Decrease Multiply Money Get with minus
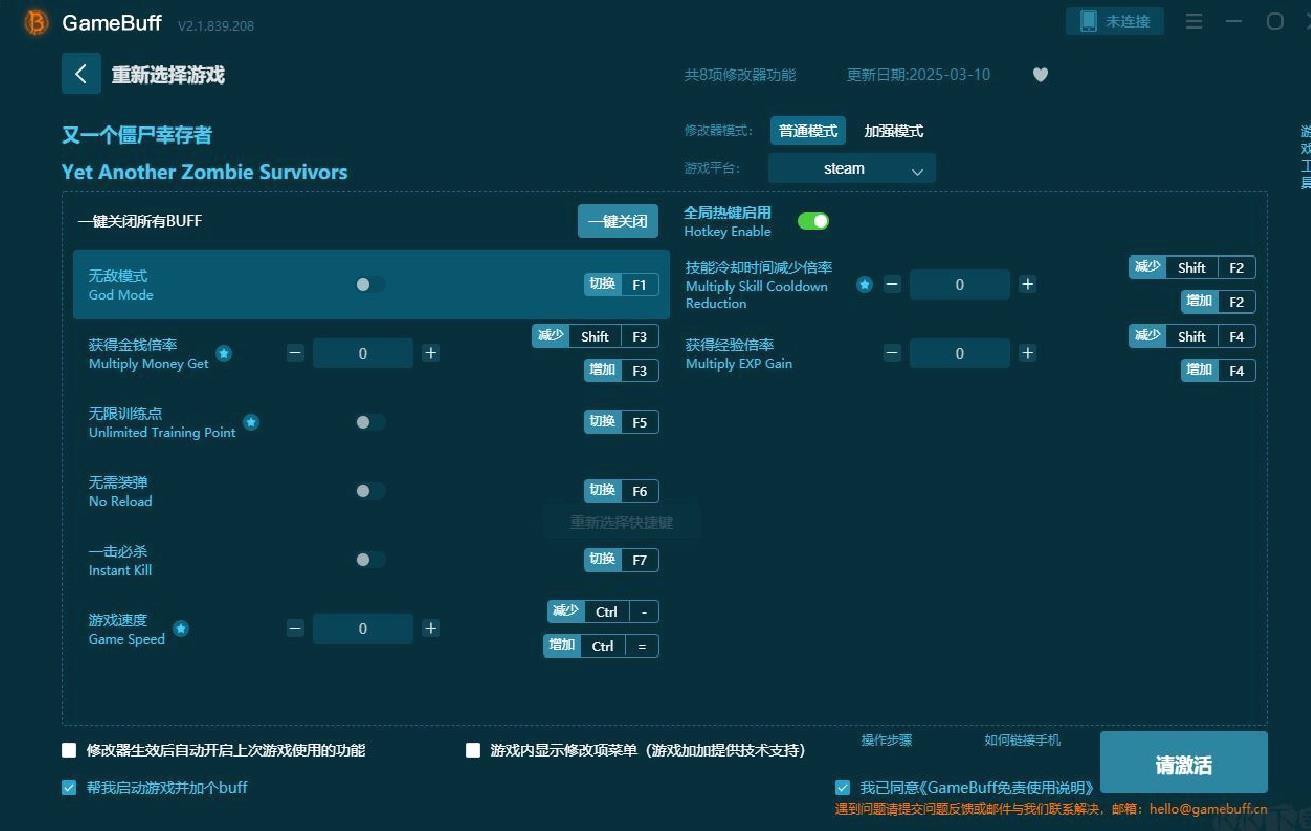 pyautogui.click(x=295, y=353)
